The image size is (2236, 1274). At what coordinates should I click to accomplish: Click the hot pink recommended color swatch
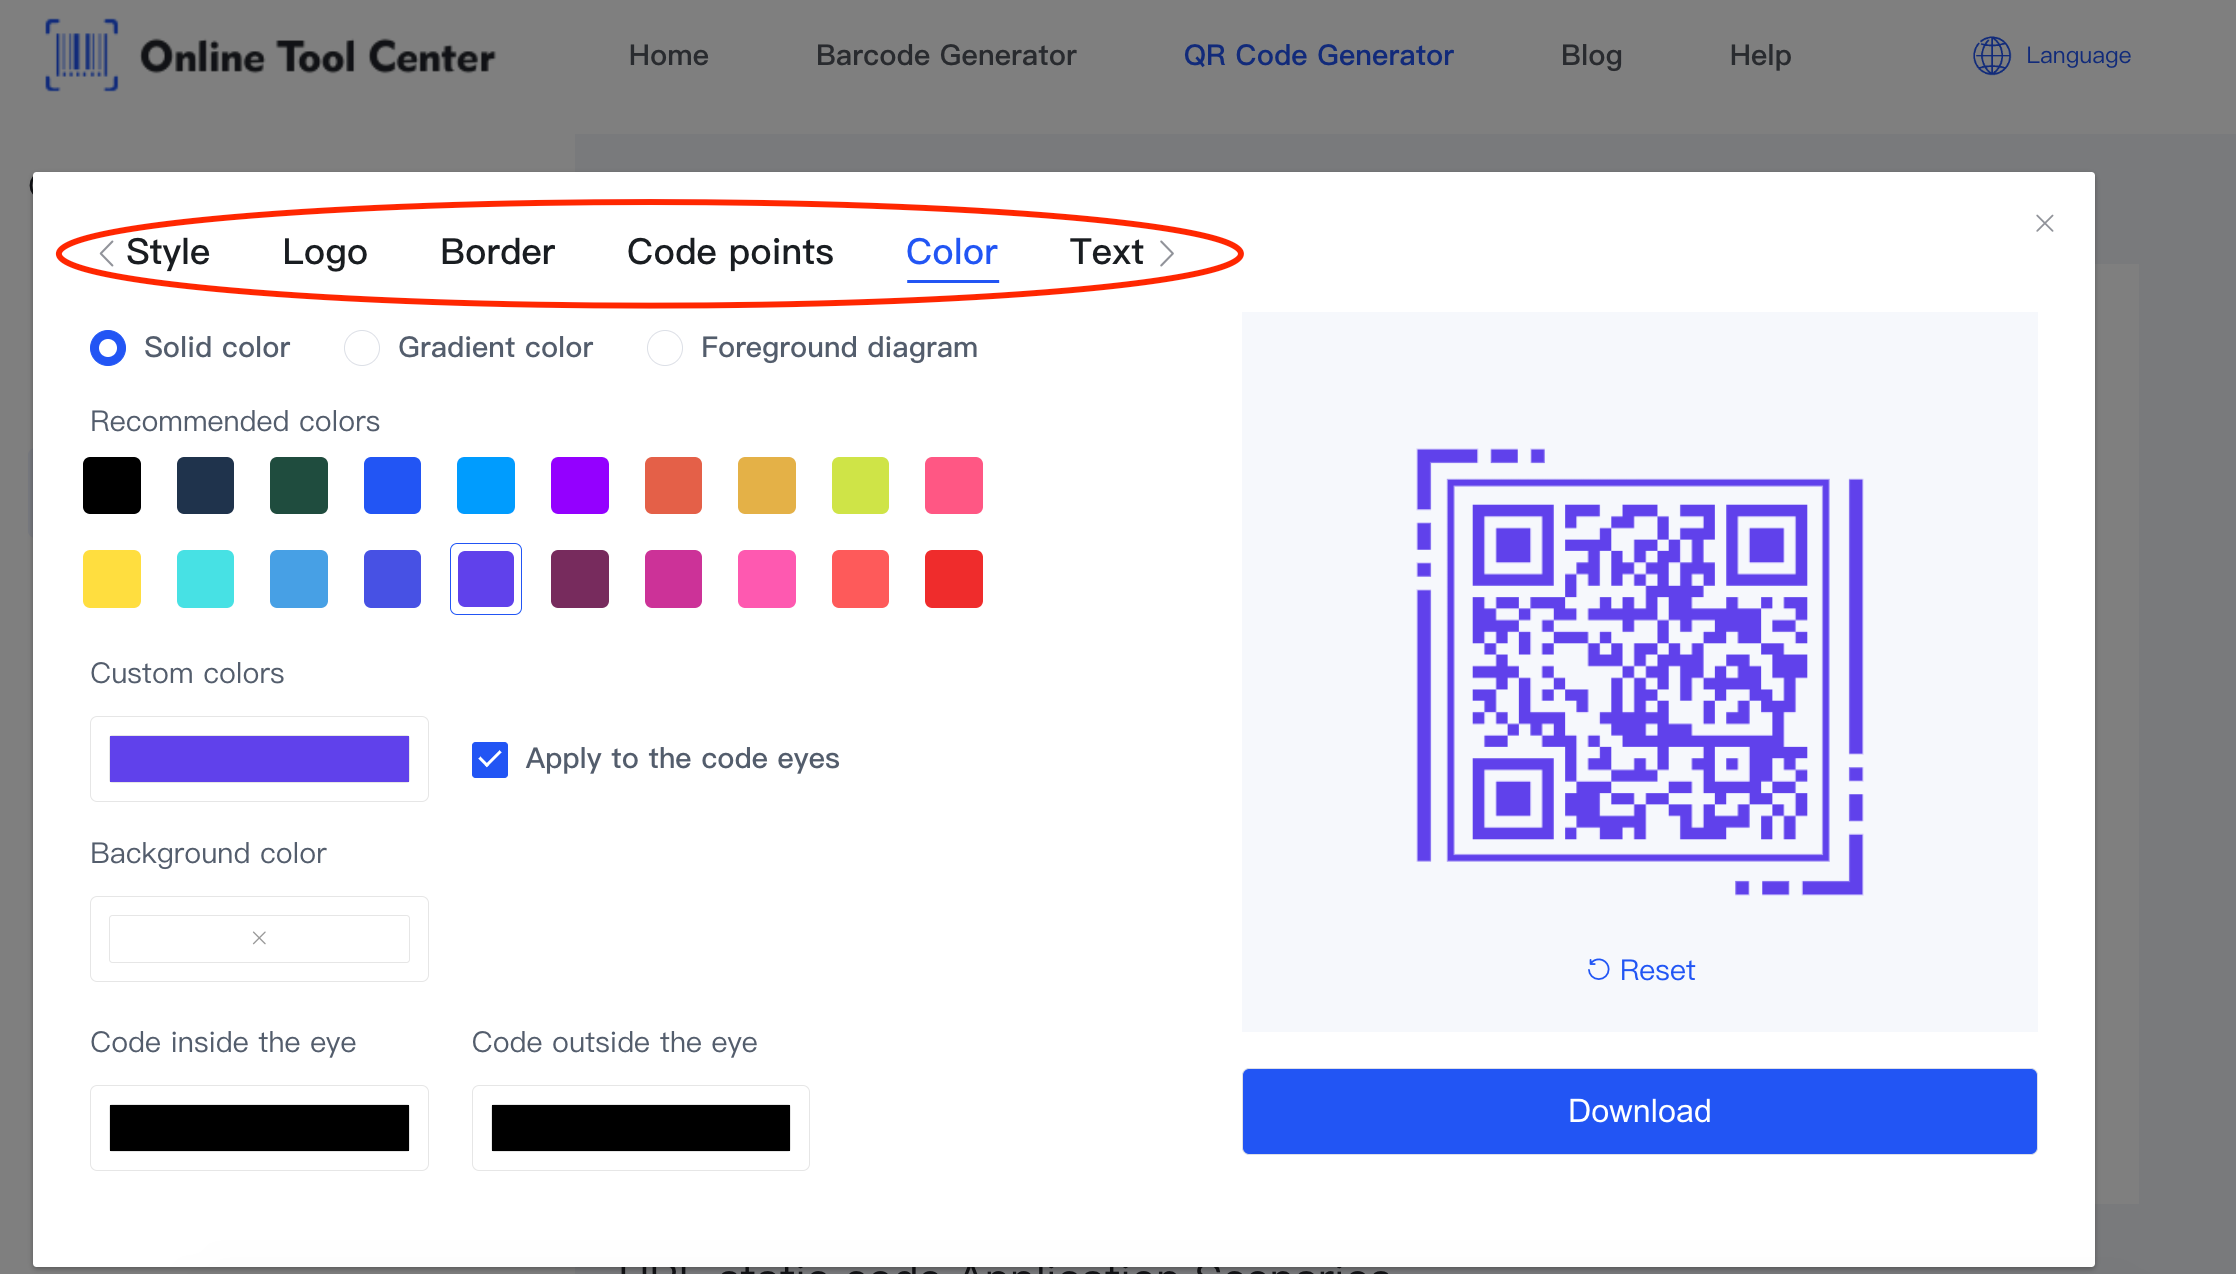click(x=765, y=577)
